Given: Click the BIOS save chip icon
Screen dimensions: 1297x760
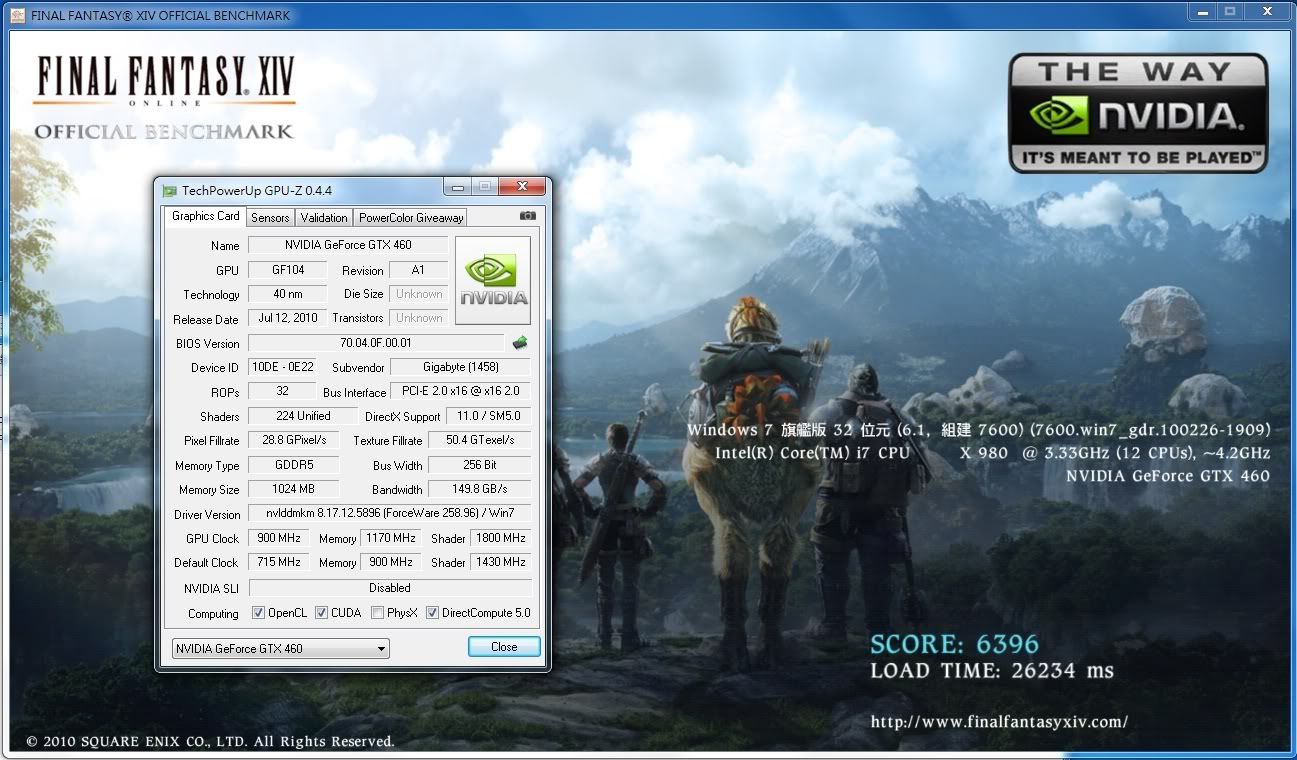Looking at the screenshot, I should click(x=519, y=343).
